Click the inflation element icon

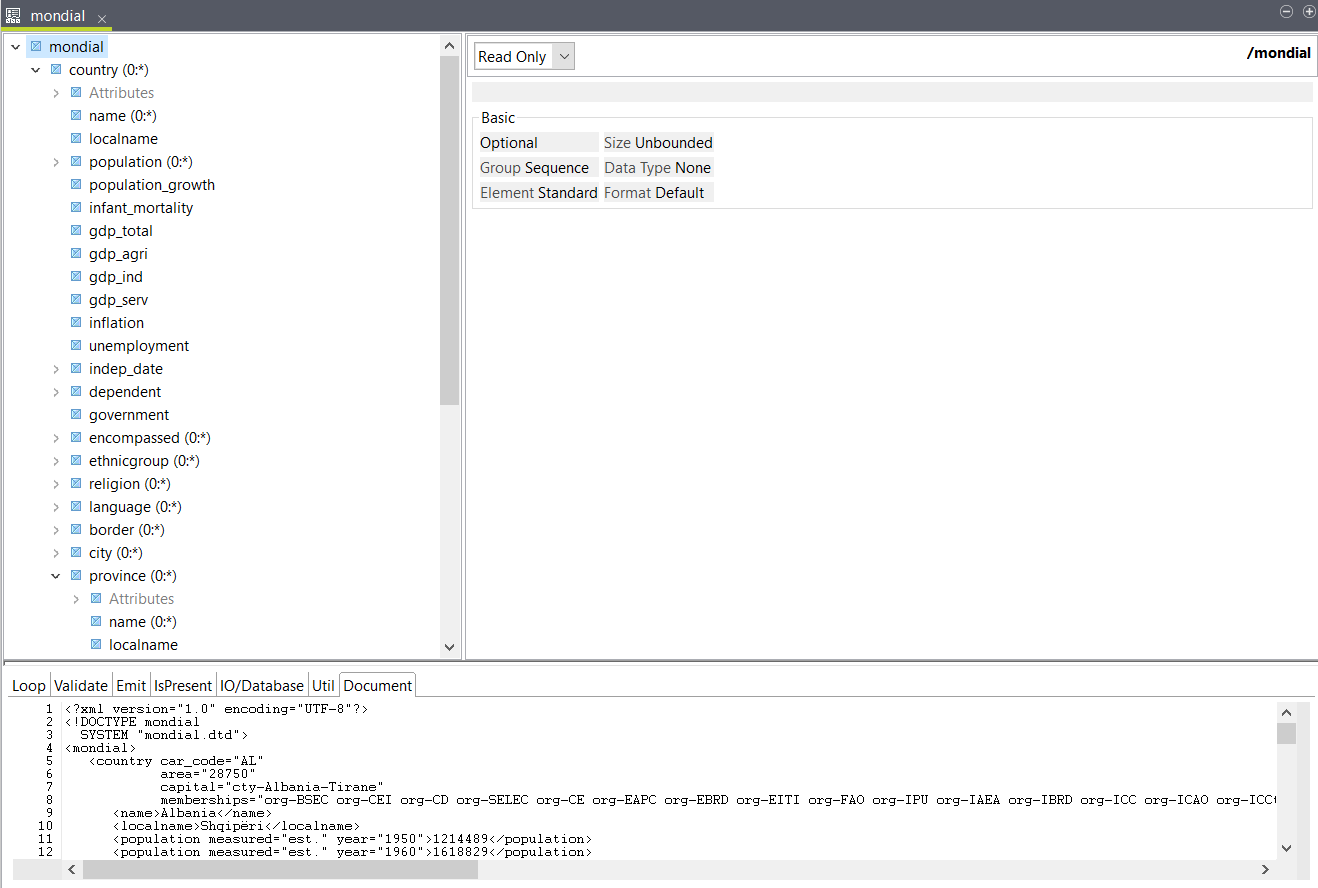click(76, 323)
